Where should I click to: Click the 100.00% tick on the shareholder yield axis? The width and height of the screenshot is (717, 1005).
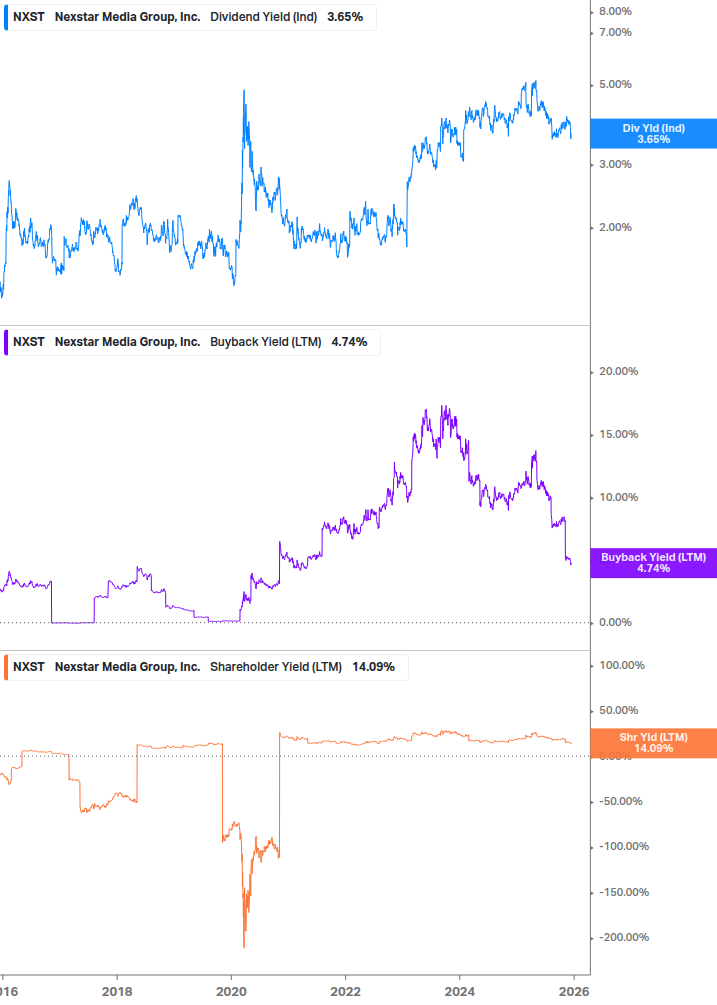pos(622,665)
